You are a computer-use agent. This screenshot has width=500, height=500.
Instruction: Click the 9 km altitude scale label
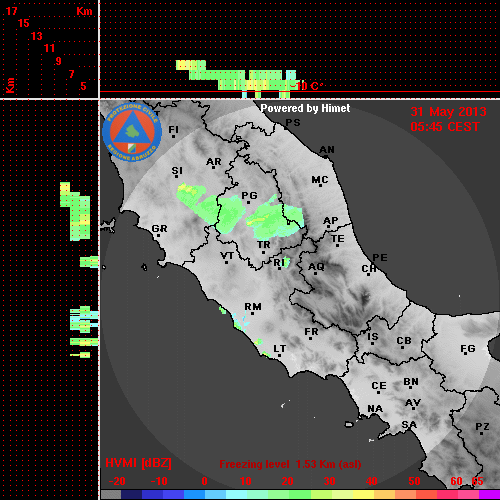tap(59, 61)
